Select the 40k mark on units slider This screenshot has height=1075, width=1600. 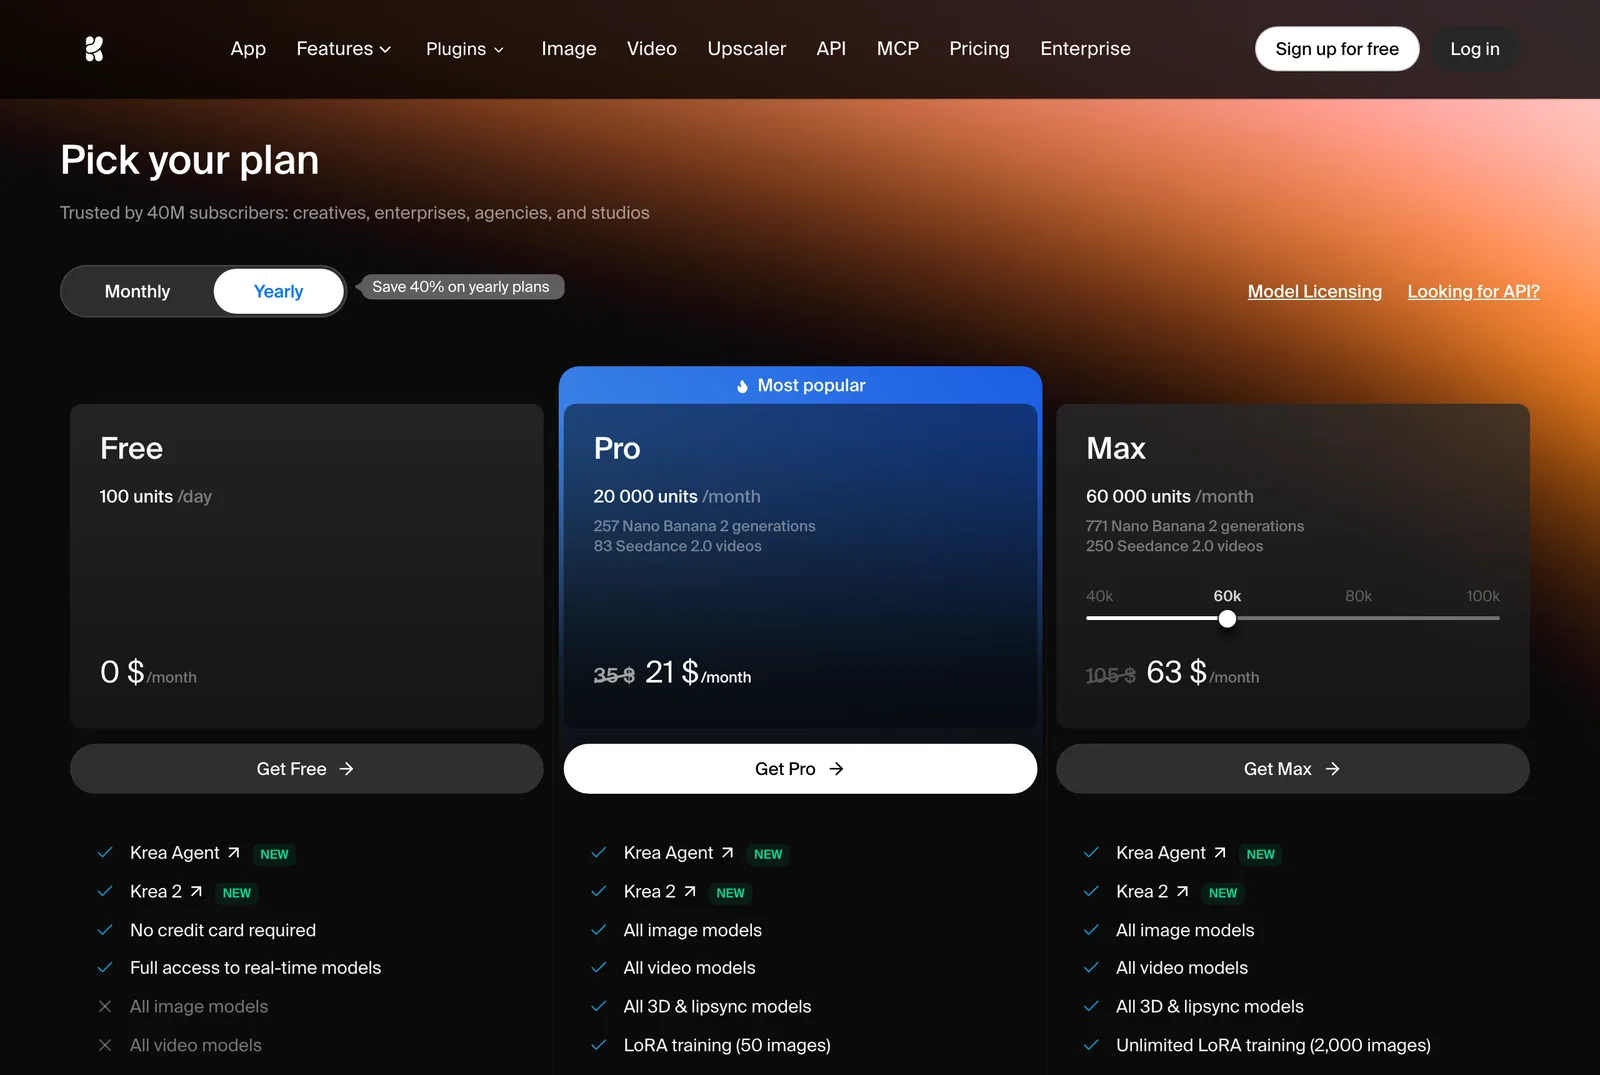pos(1100,596)
